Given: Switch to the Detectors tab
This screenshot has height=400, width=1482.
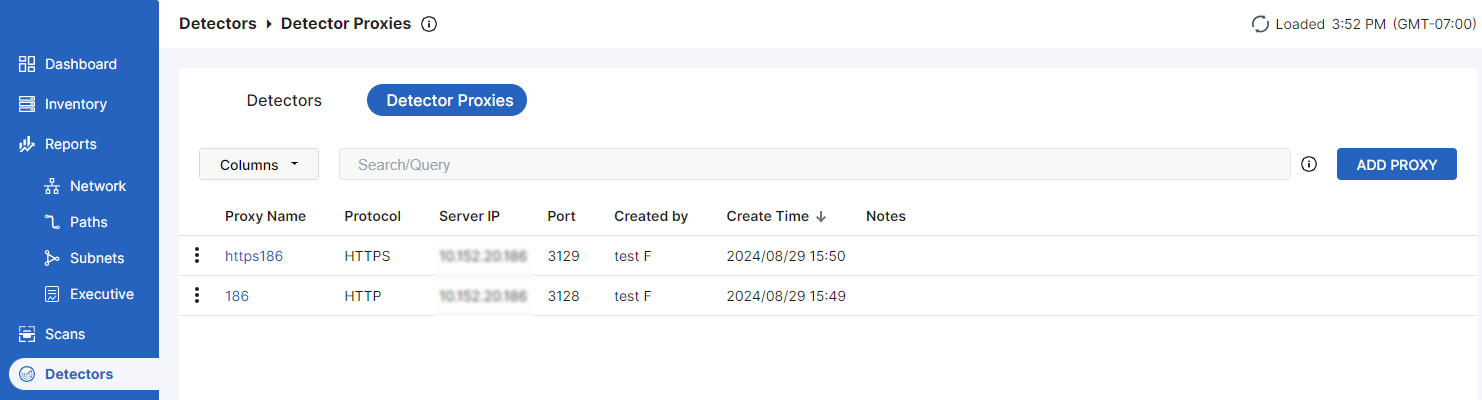Looking at the screenshot, I should [284, 100].
